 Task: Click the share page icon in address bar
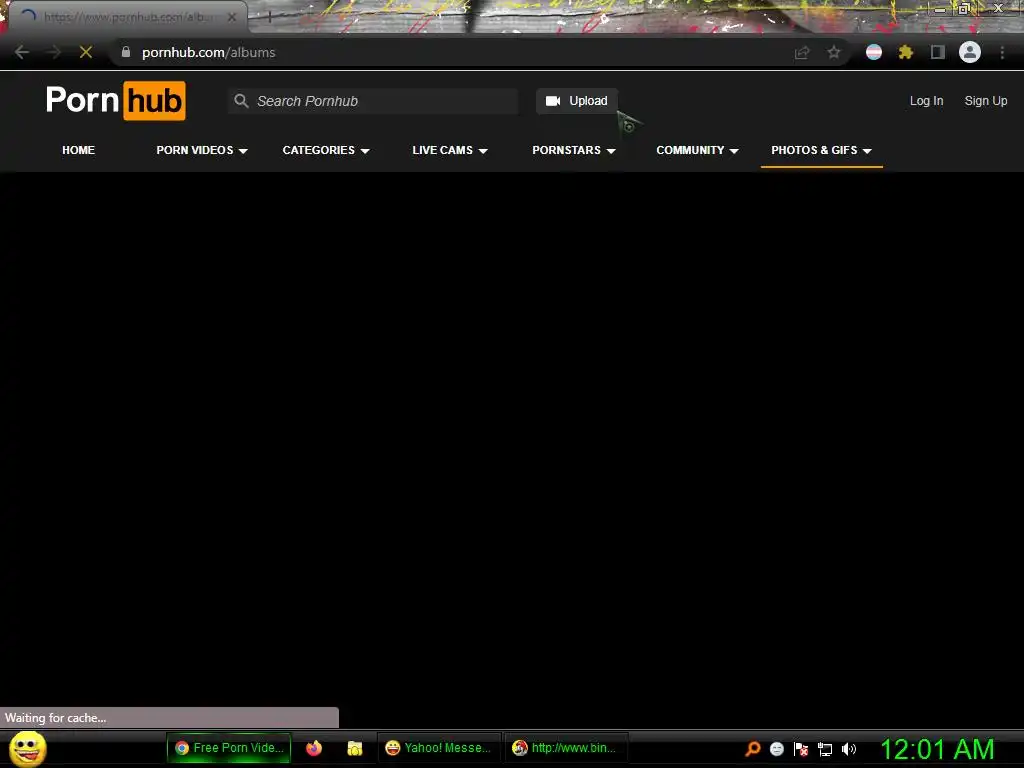[x=802, y=52]
